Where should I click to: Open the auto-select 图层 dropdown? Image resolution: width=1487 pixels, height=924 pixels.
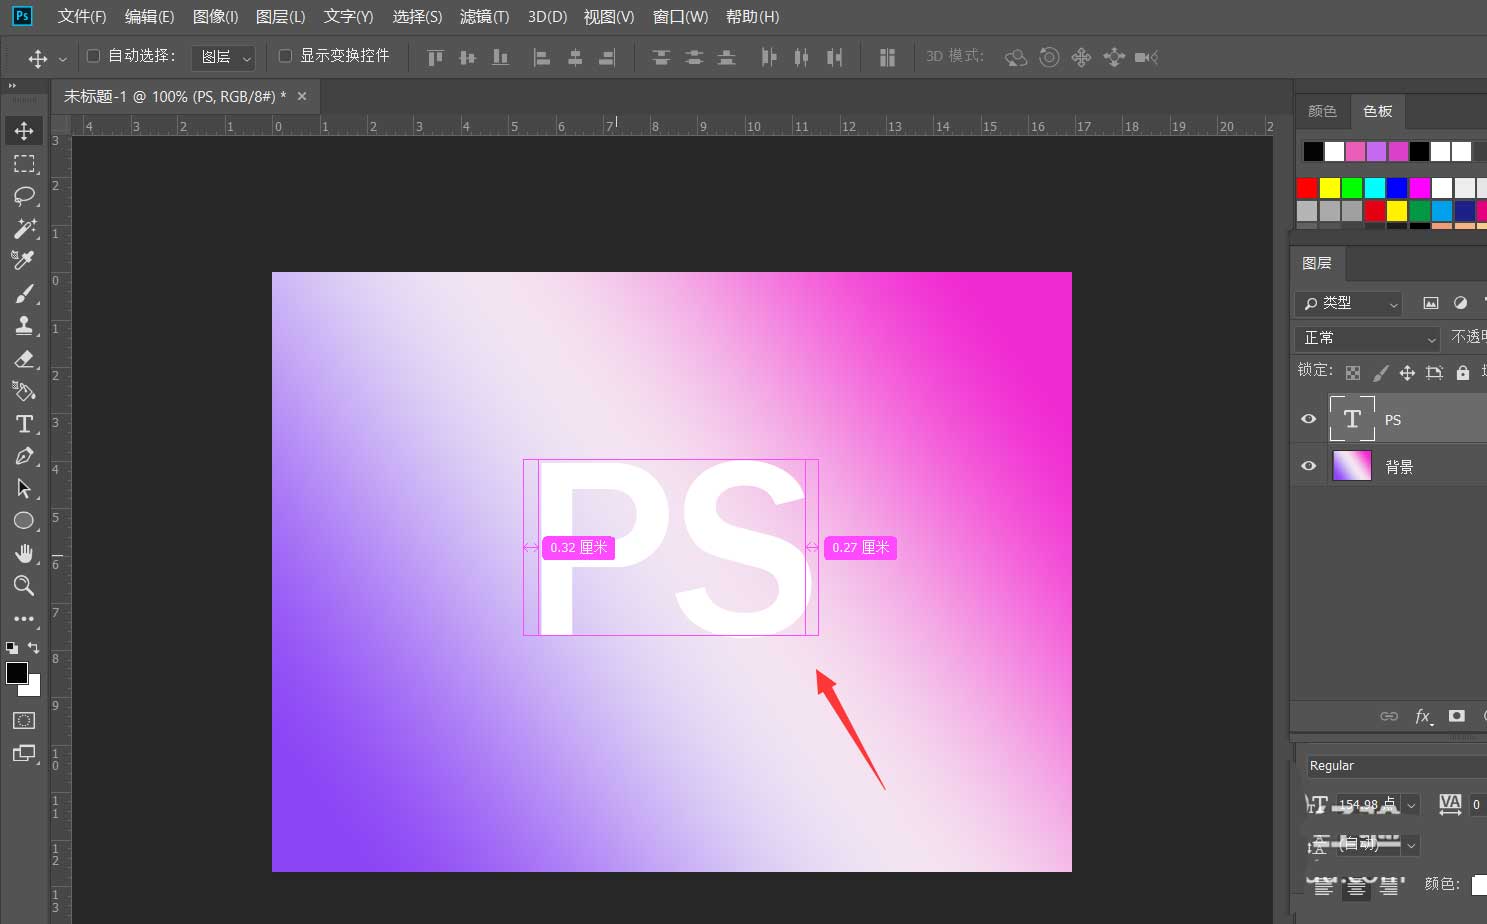coord(223,57)
